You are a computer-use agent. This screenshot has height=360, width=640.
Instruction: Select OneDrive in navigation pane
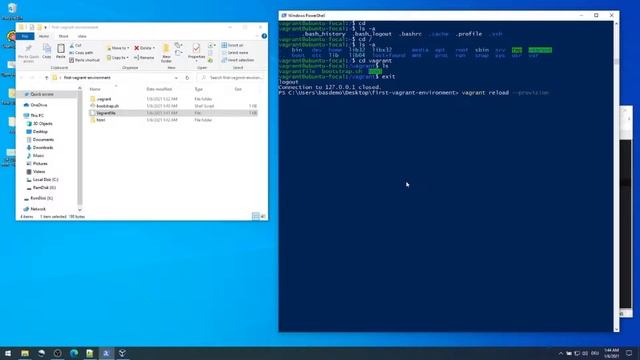point(36,105)
